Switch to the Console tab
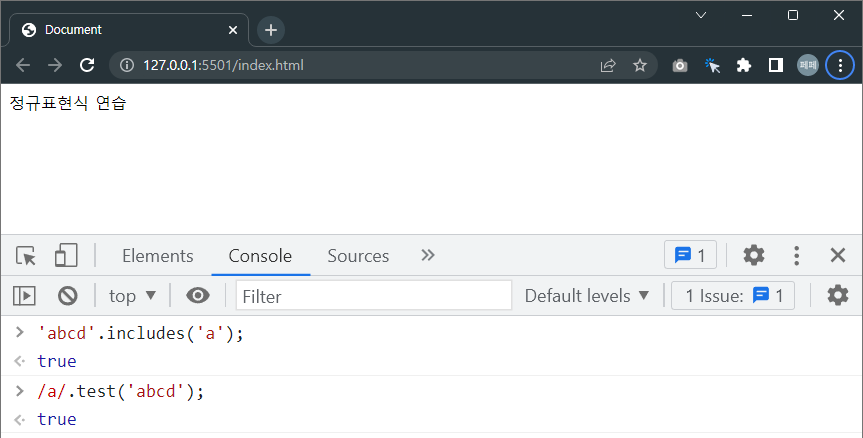This screenshot has width=863, height=438. (260, 256)
